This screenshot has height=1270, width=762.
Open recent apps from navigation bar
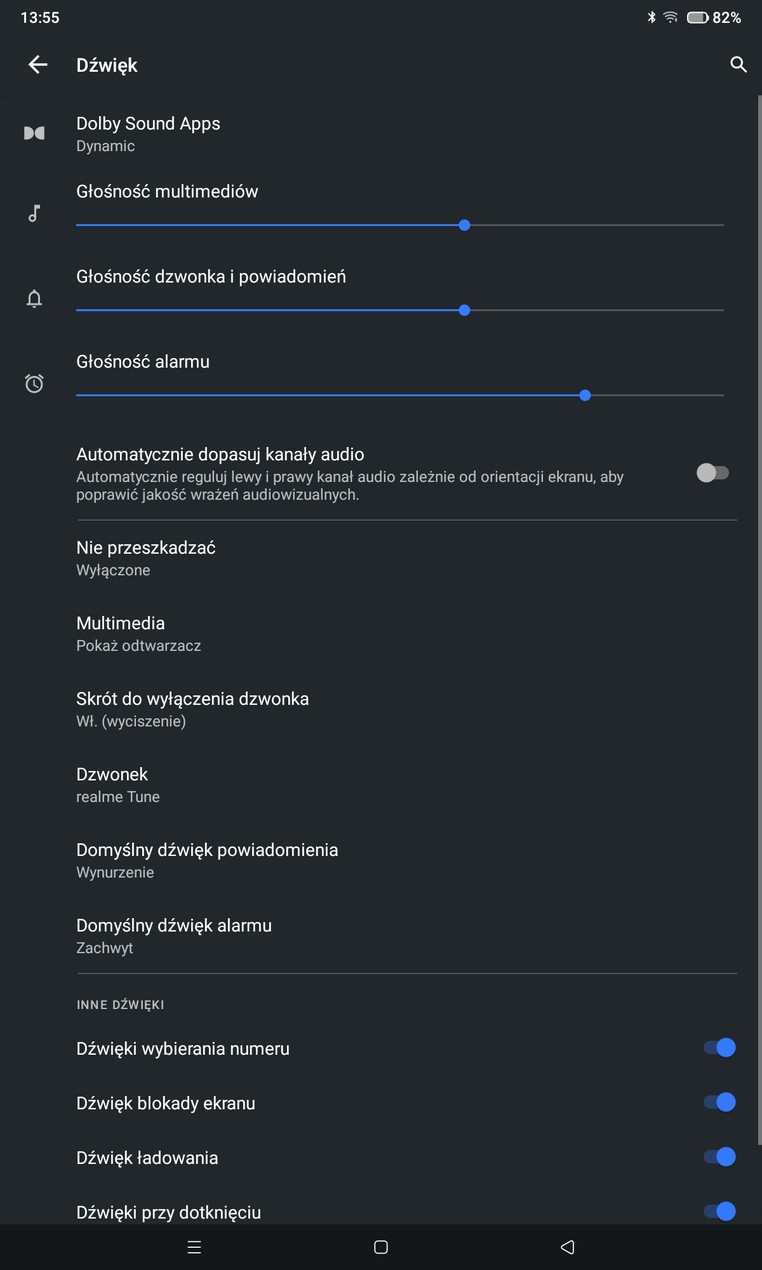pyautogui.click(x=194, y=1247)
